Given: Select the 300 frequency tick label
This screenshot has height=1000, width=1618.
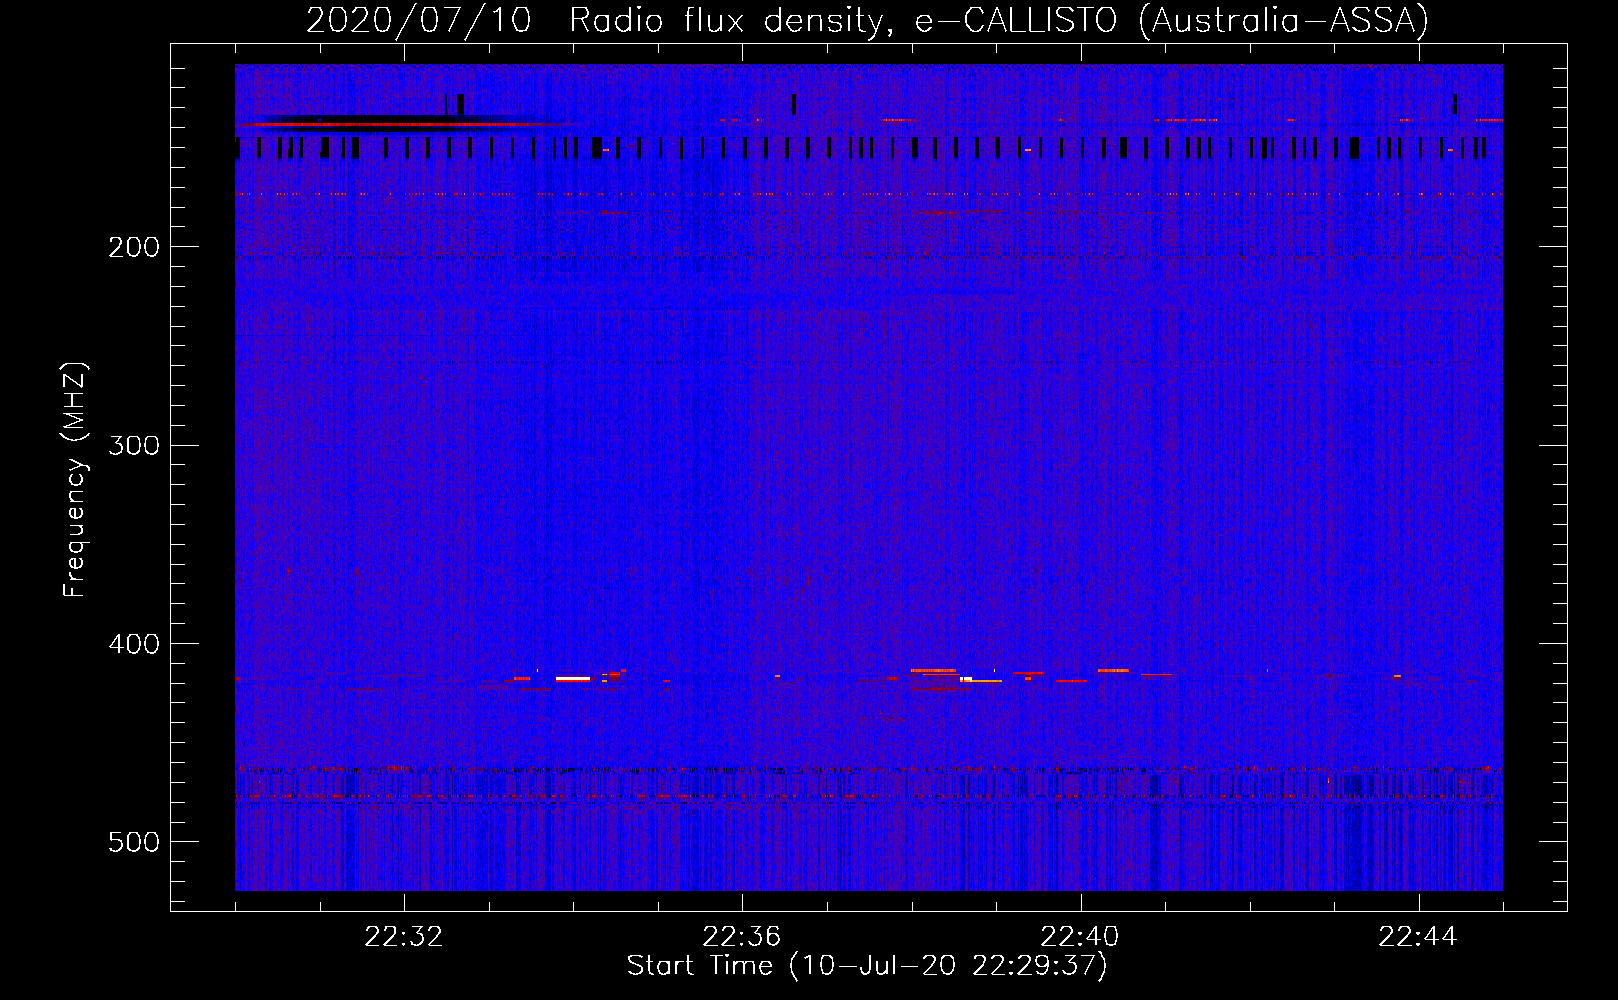Looking at the screenshot, I should [x=134, y=445].
